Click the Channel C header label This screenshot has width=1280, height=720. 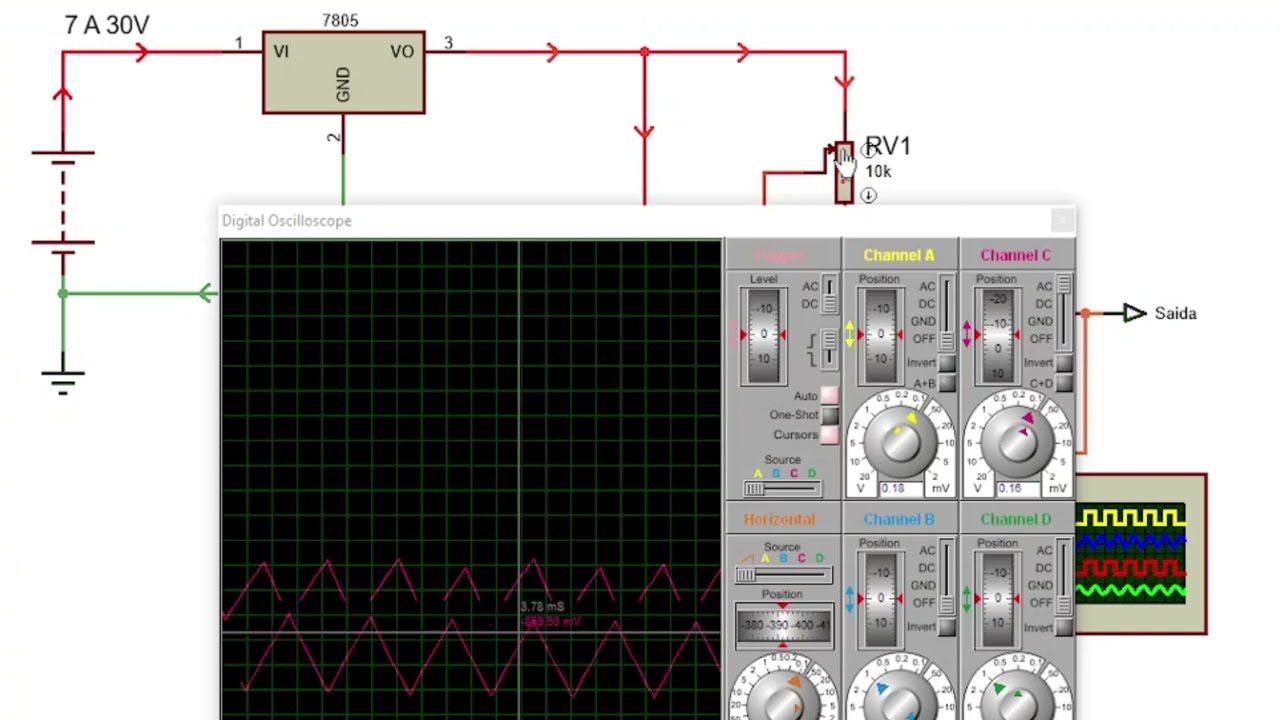[1016, 256]
